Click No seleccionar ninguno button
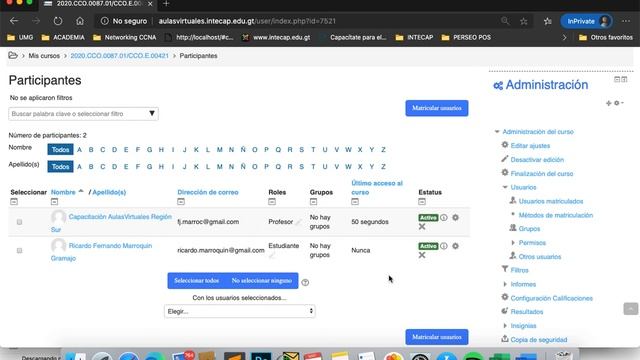 tap(262, 281)
